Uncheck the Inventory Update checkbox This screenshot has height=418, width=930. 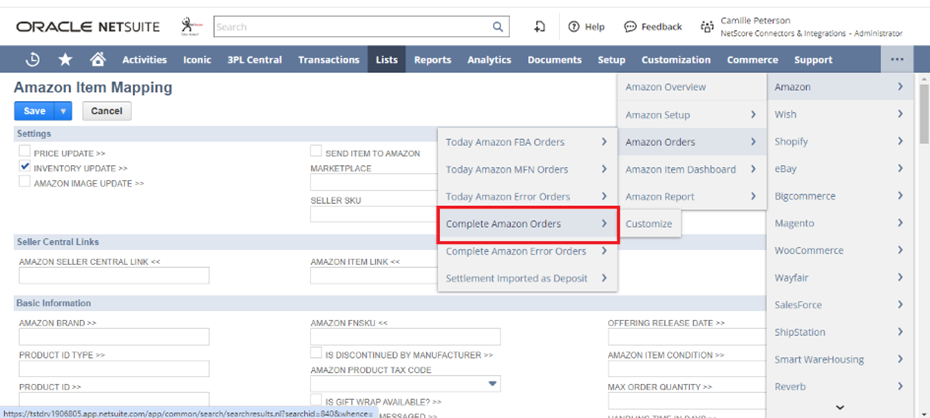pyautogui.click(x=24, y=167)
